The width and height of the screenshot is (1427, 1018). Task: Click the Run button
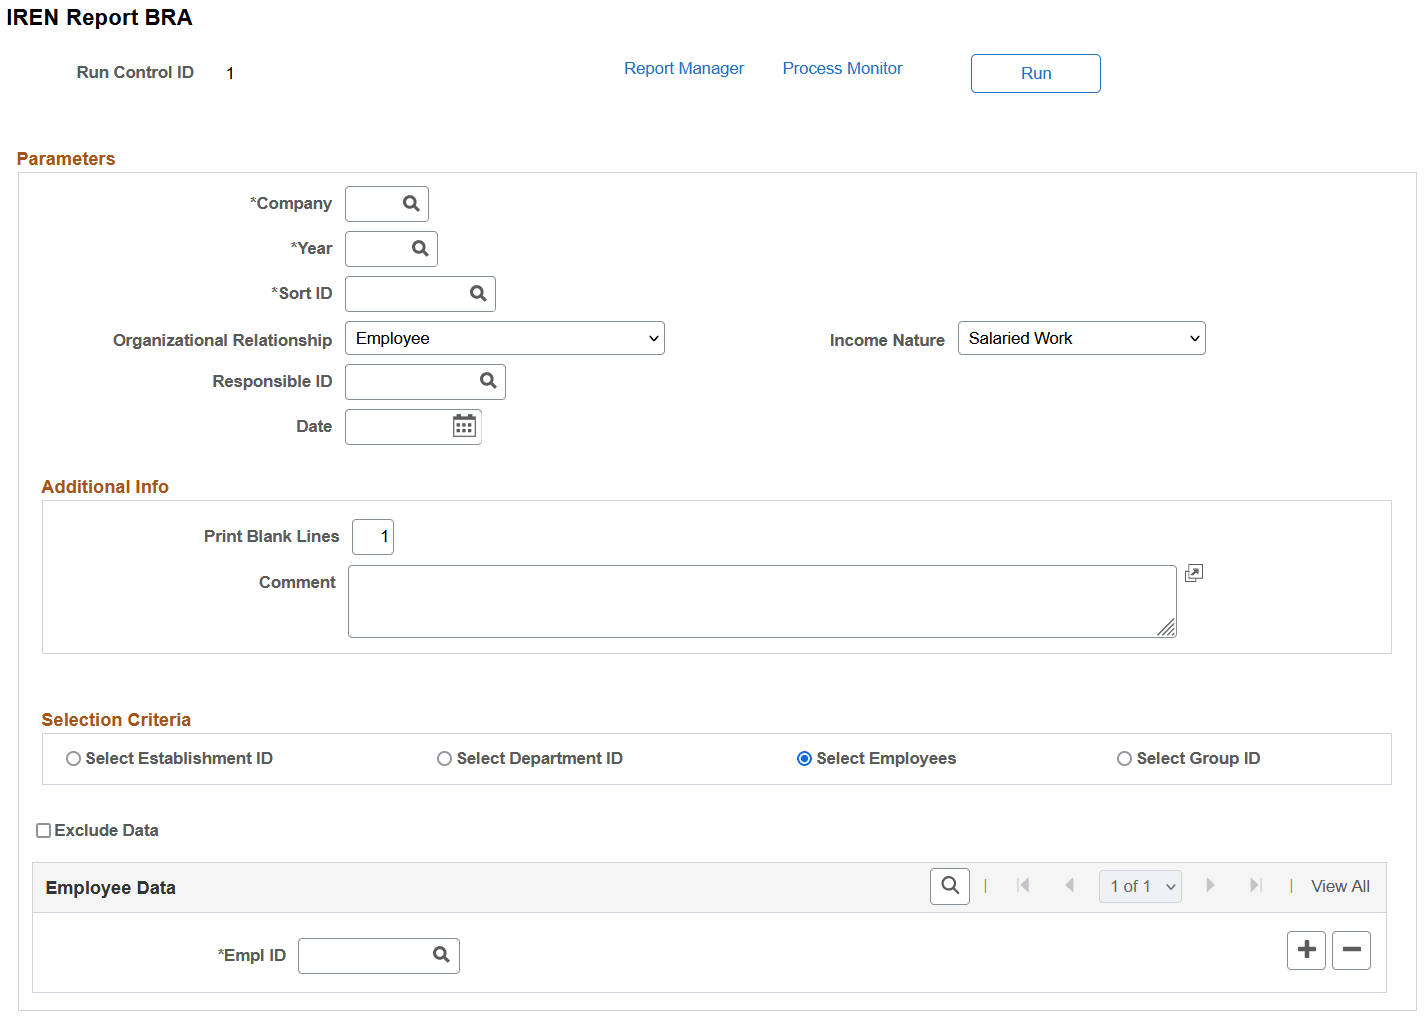(1036, 73)
